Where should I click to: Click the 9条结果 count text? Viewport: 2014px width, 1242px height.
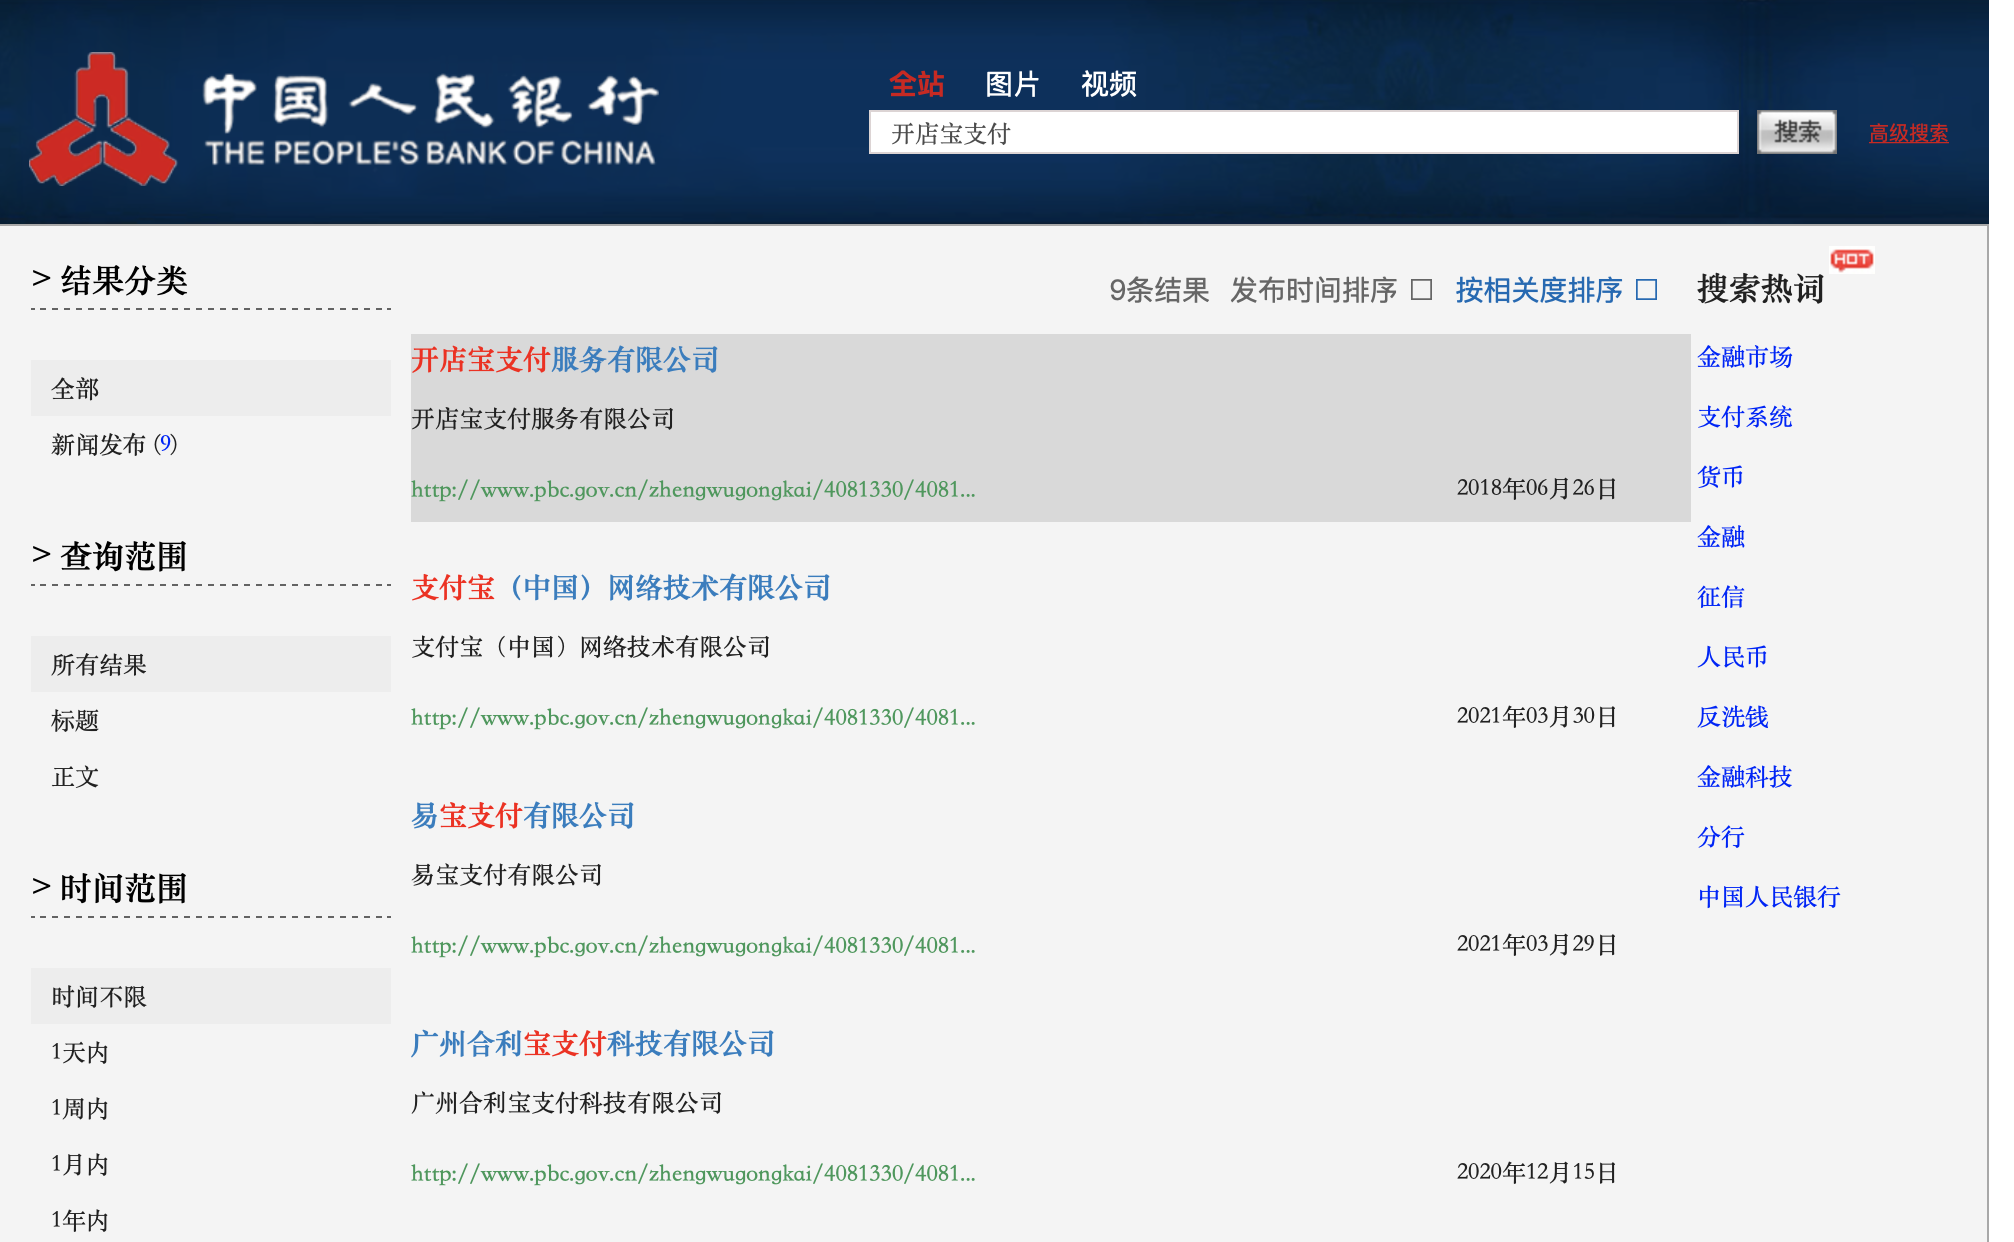point(1159,290)
